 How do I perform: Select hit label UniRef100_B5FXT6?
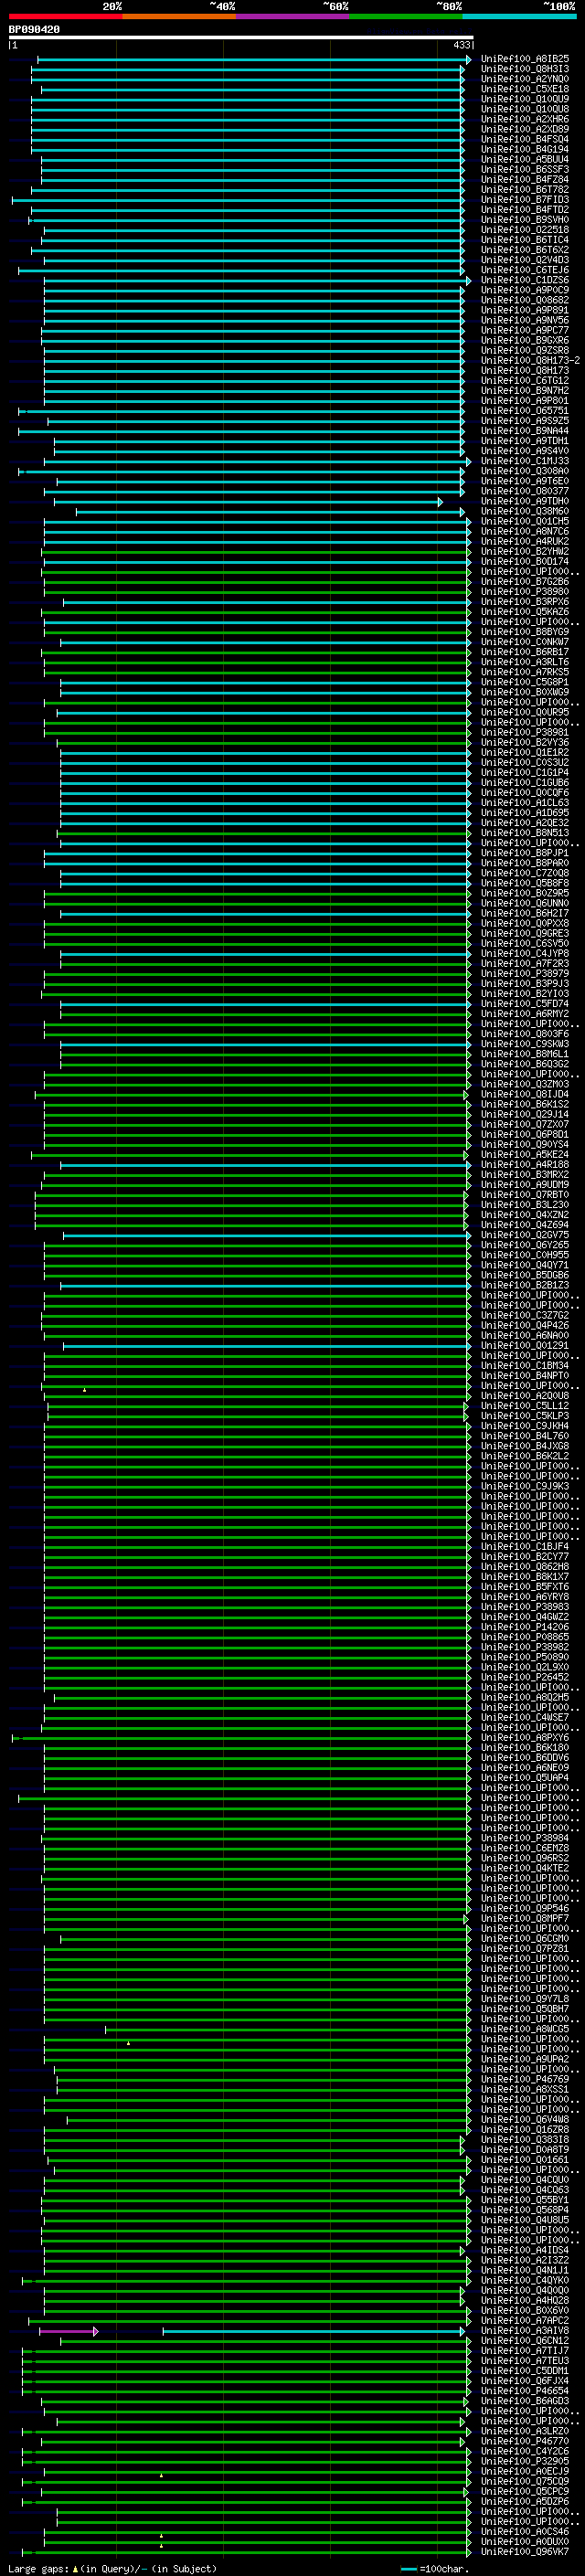click(x=524, y=1586)
